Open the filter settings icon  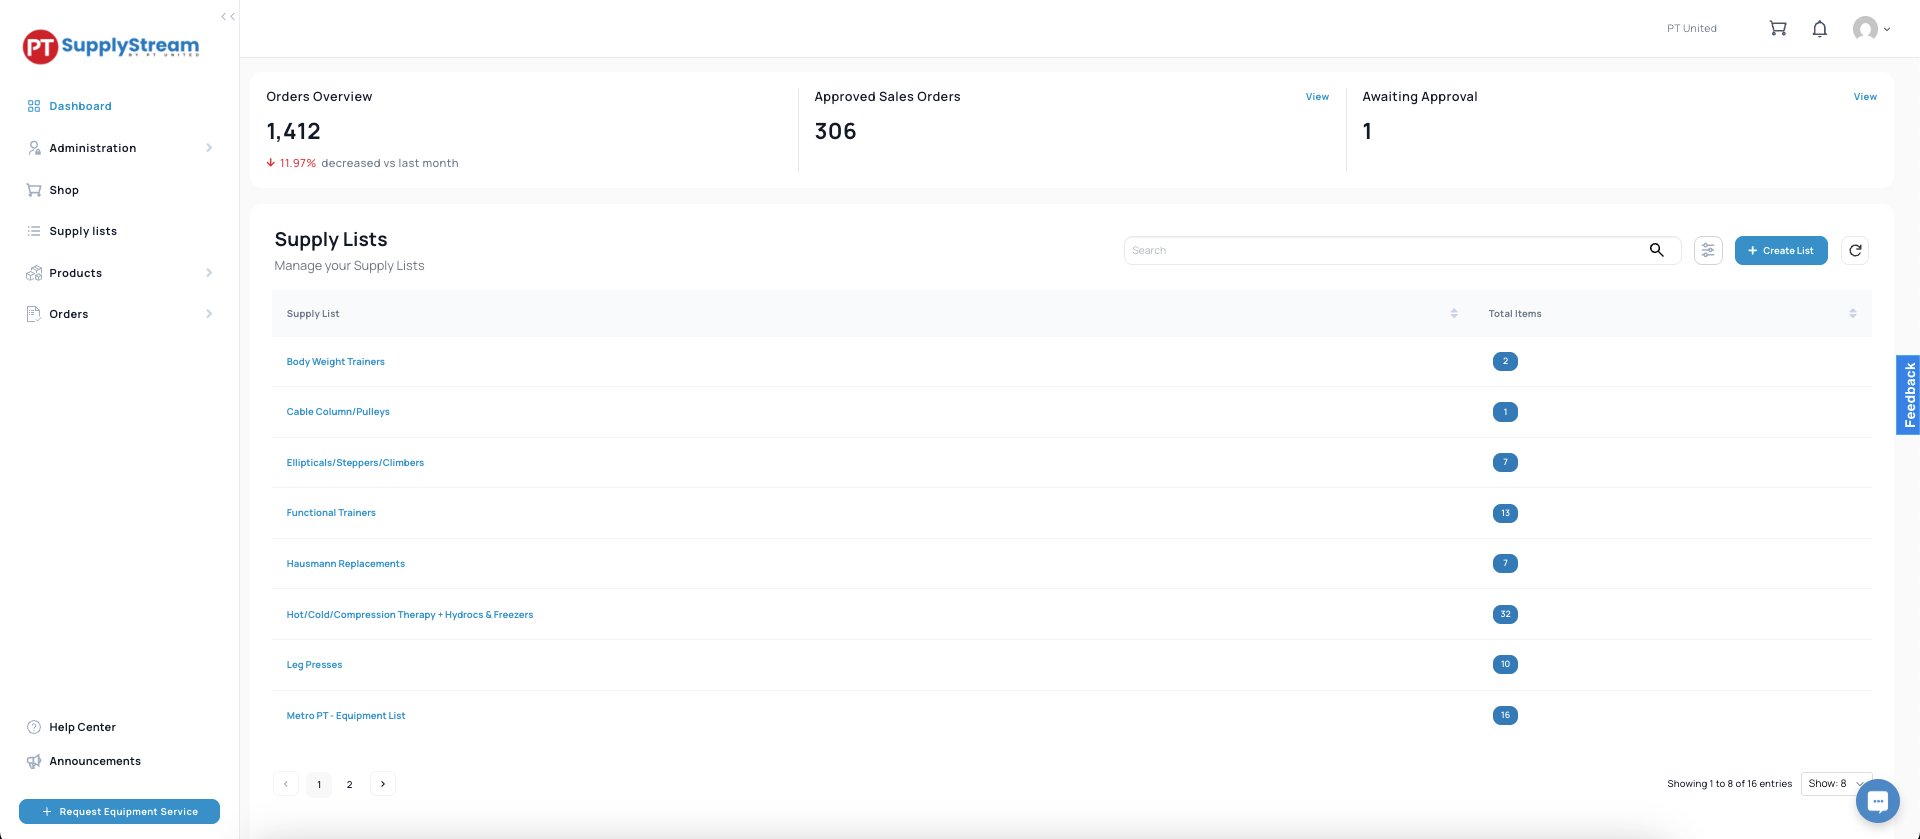[1708, 250]
